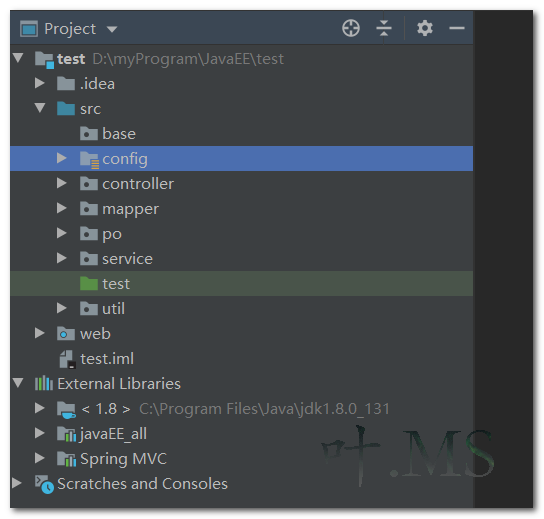Open the Project view type dropdown
Viewport: 544px width, 519px height.
point(112,29)
